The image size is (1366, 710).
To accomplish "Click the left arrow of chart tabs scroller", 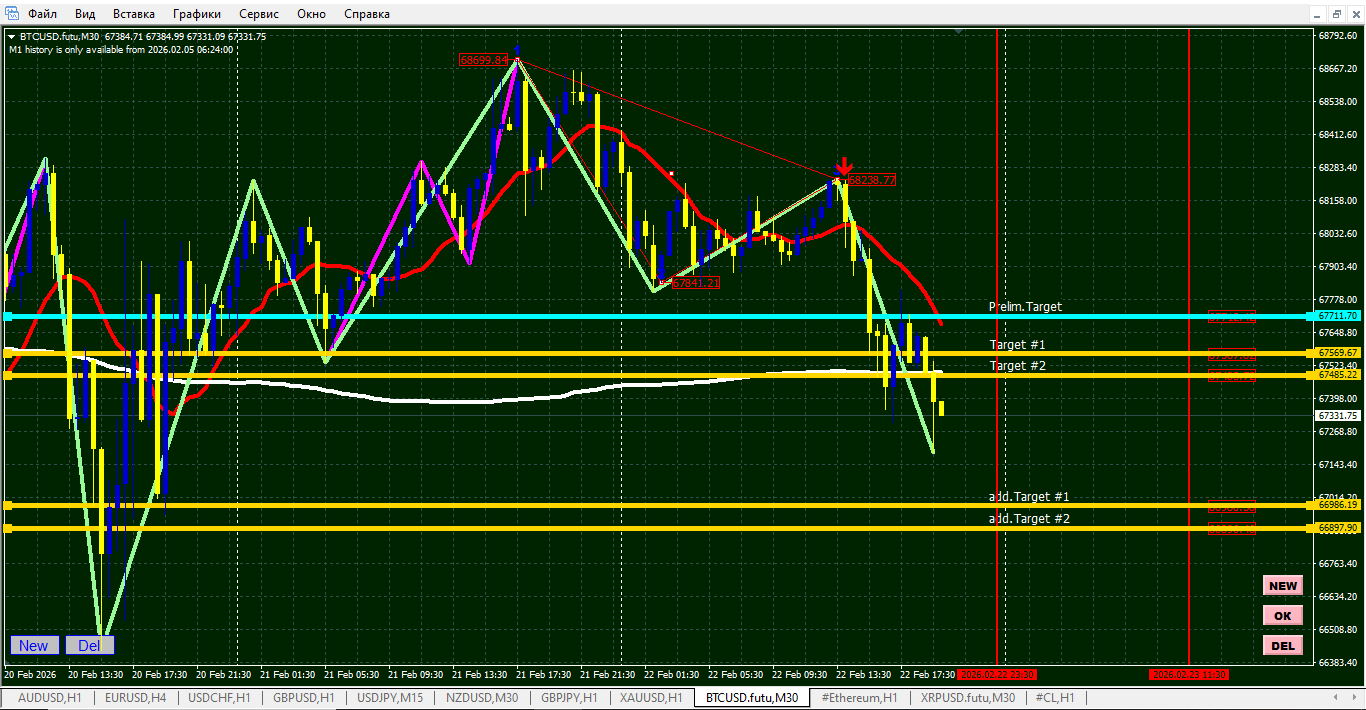I will coord(1337,698).
